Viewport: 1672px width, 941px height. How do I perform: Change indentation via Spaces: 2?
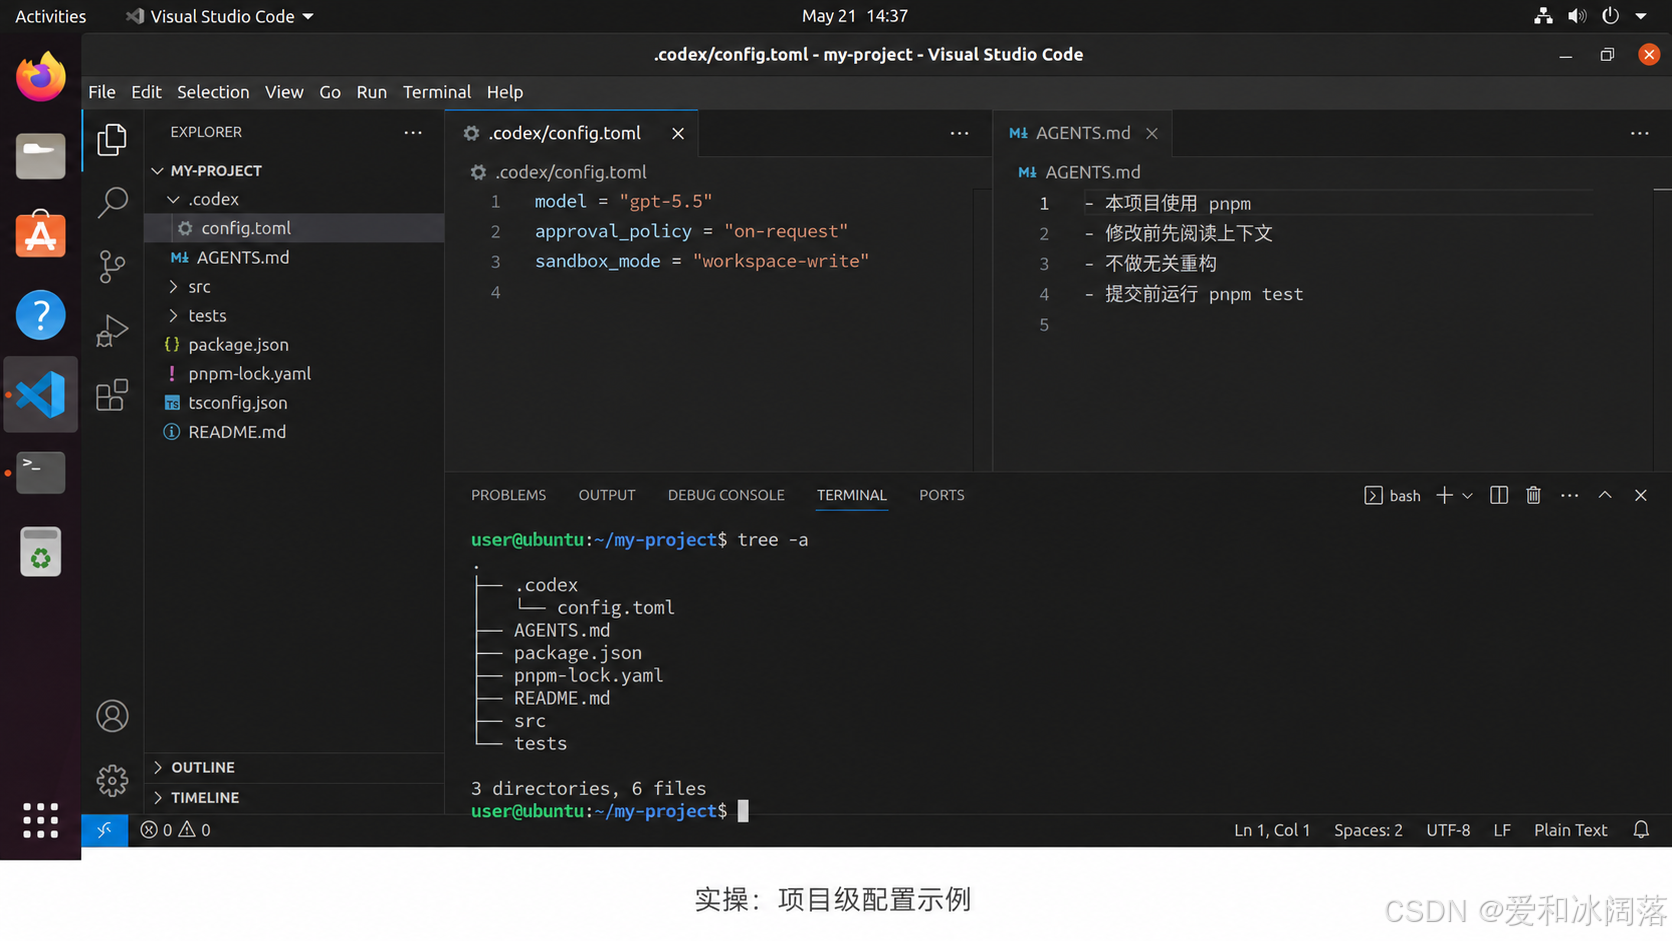1368,830
